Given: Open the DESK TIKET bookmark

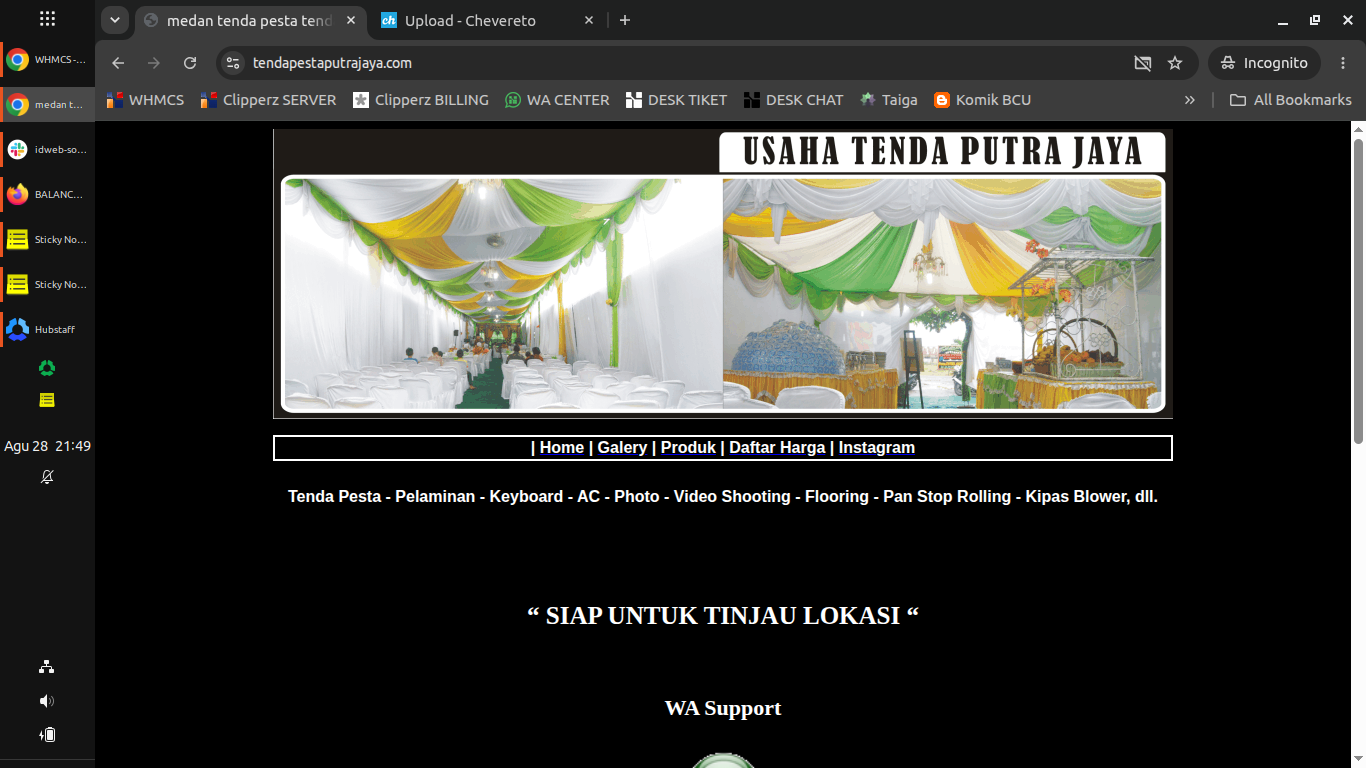Looking at the screenshot, I should (676, 100).
